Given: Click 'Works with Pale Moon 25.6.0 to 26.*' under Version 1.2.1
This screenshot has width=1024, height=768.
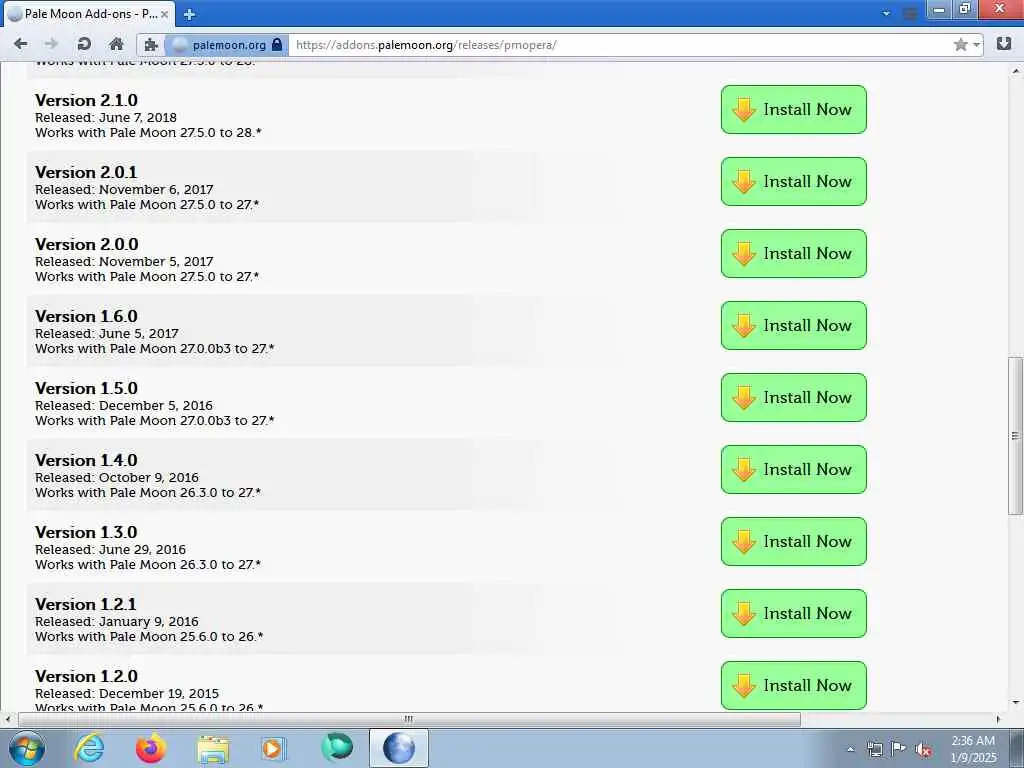Looking at the screenshot, I should [149, 636].
